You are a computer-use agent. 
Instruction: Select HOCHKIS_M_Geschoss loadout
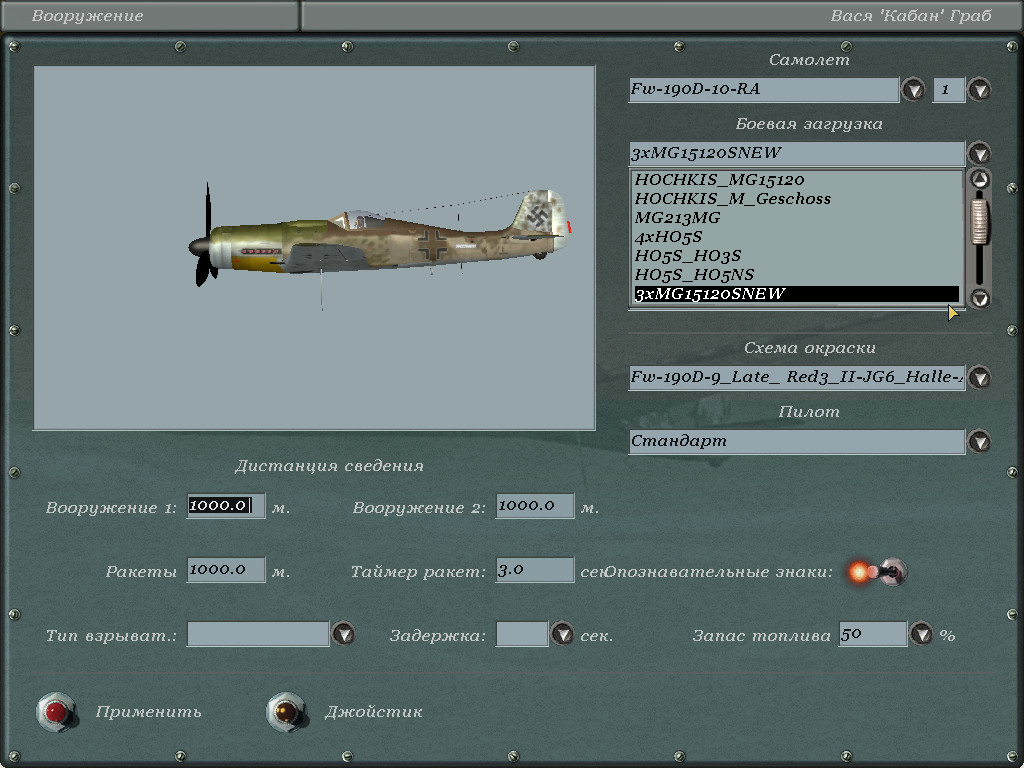pos(797,199)
